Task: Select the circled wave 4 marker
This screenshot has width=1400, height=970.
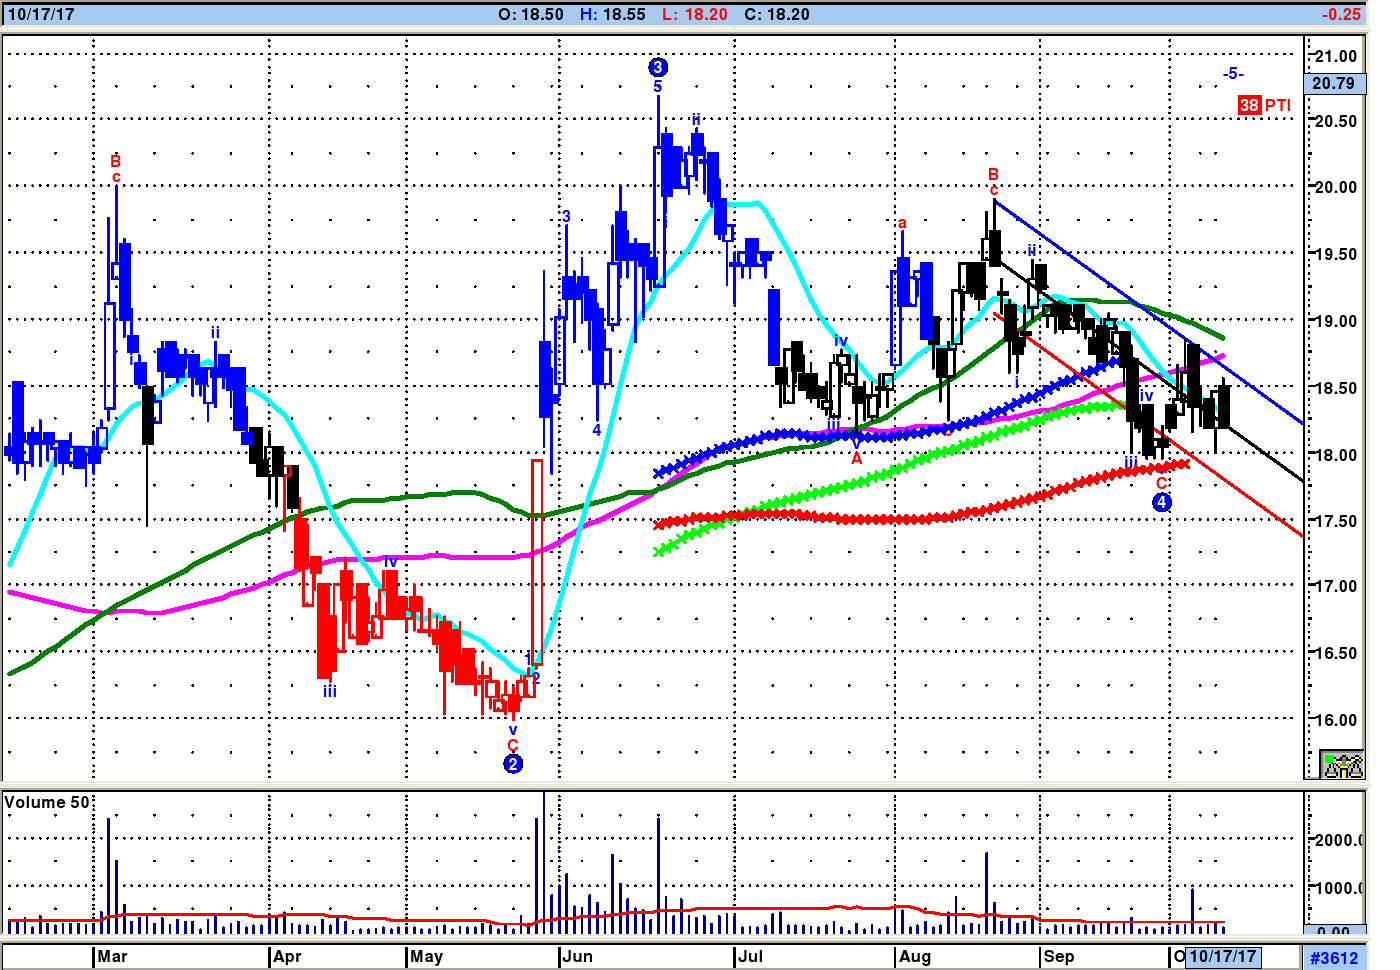Action: pos(1162,502)
